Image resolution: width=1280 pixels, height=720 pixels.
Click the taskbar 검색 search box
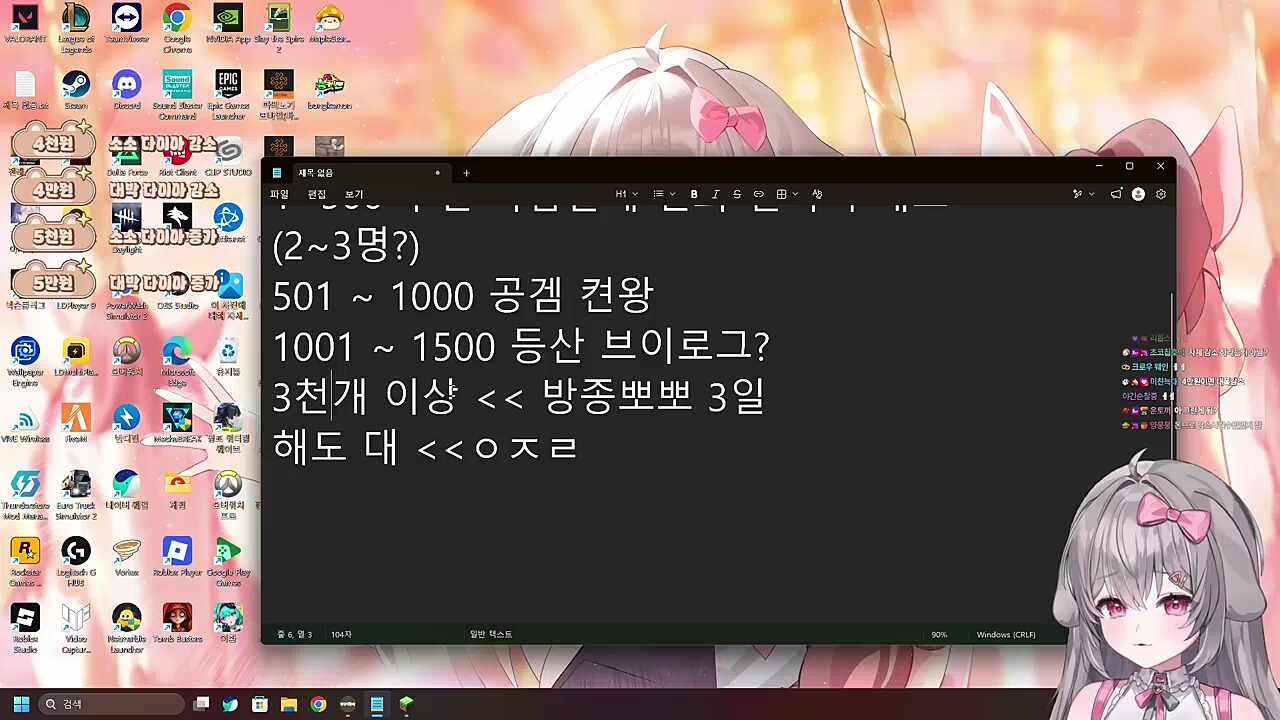112,704
